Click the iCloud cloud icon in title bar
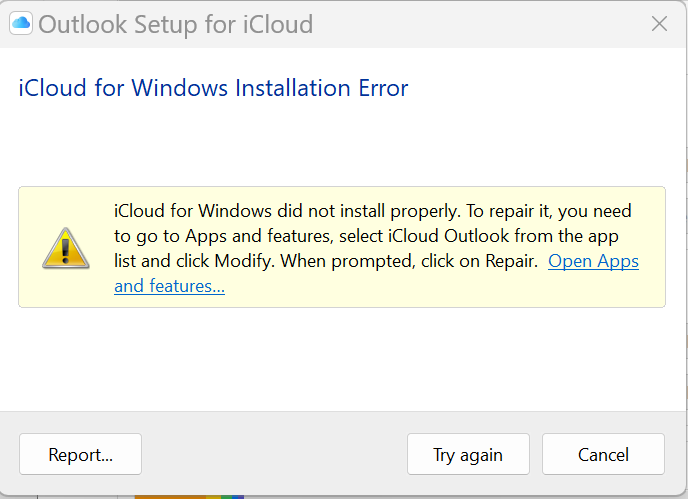This screenshot has width=688, height=499. click(21, 24)
